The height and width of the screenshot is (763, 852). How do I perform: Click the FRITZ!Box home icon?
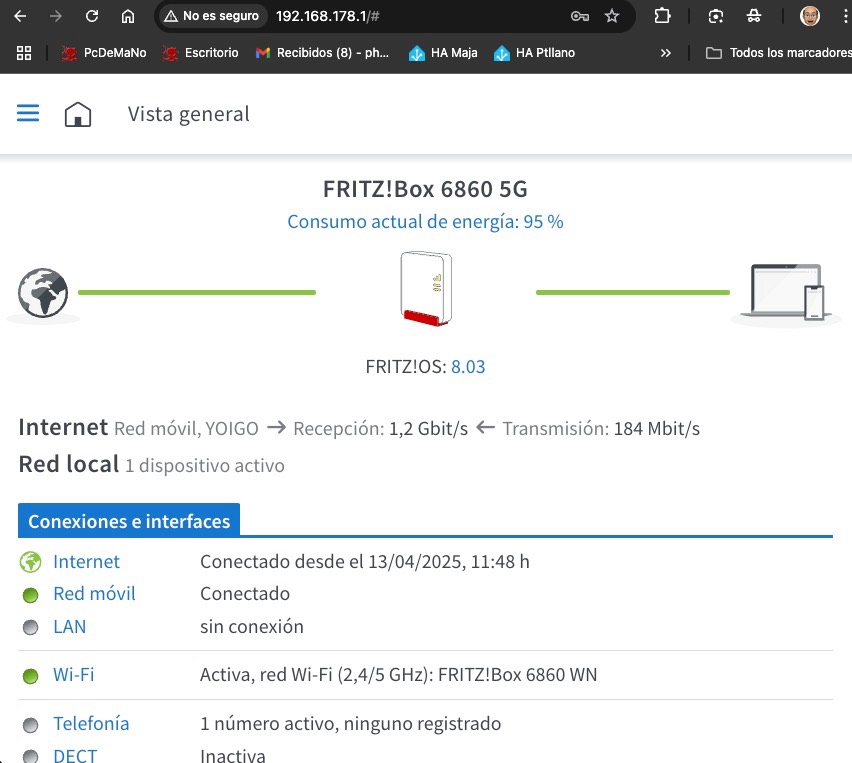[78, 114]
